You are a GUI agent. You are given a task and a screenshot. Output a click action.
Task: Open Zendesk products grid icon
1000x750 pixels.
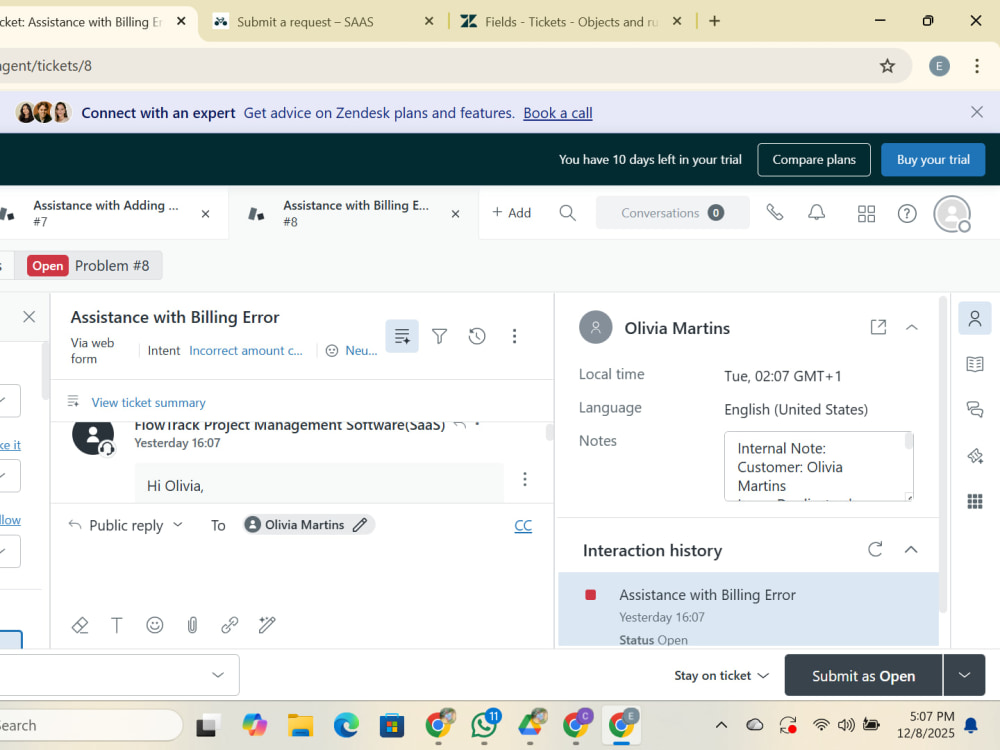coord(866,213)
